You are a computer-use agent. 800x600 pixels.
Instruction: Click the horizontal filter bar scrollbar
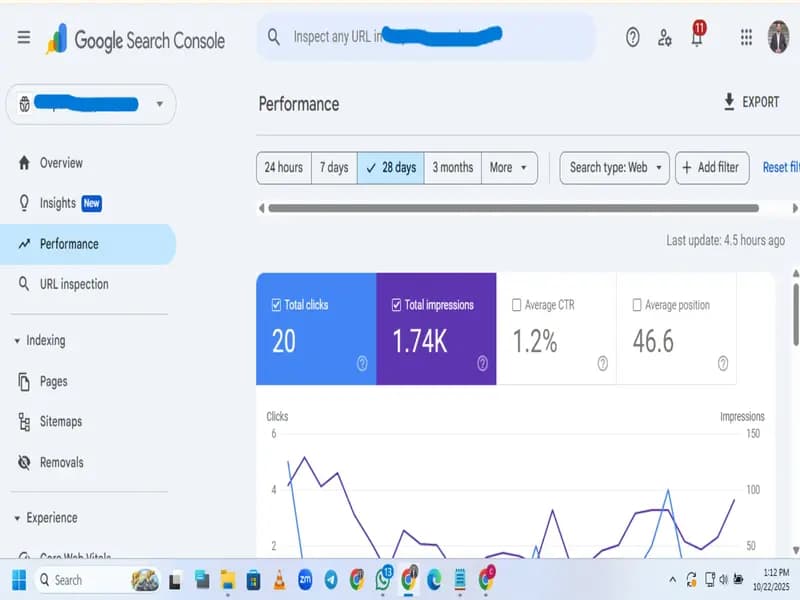pyautogui.click(x=513, y=208)
